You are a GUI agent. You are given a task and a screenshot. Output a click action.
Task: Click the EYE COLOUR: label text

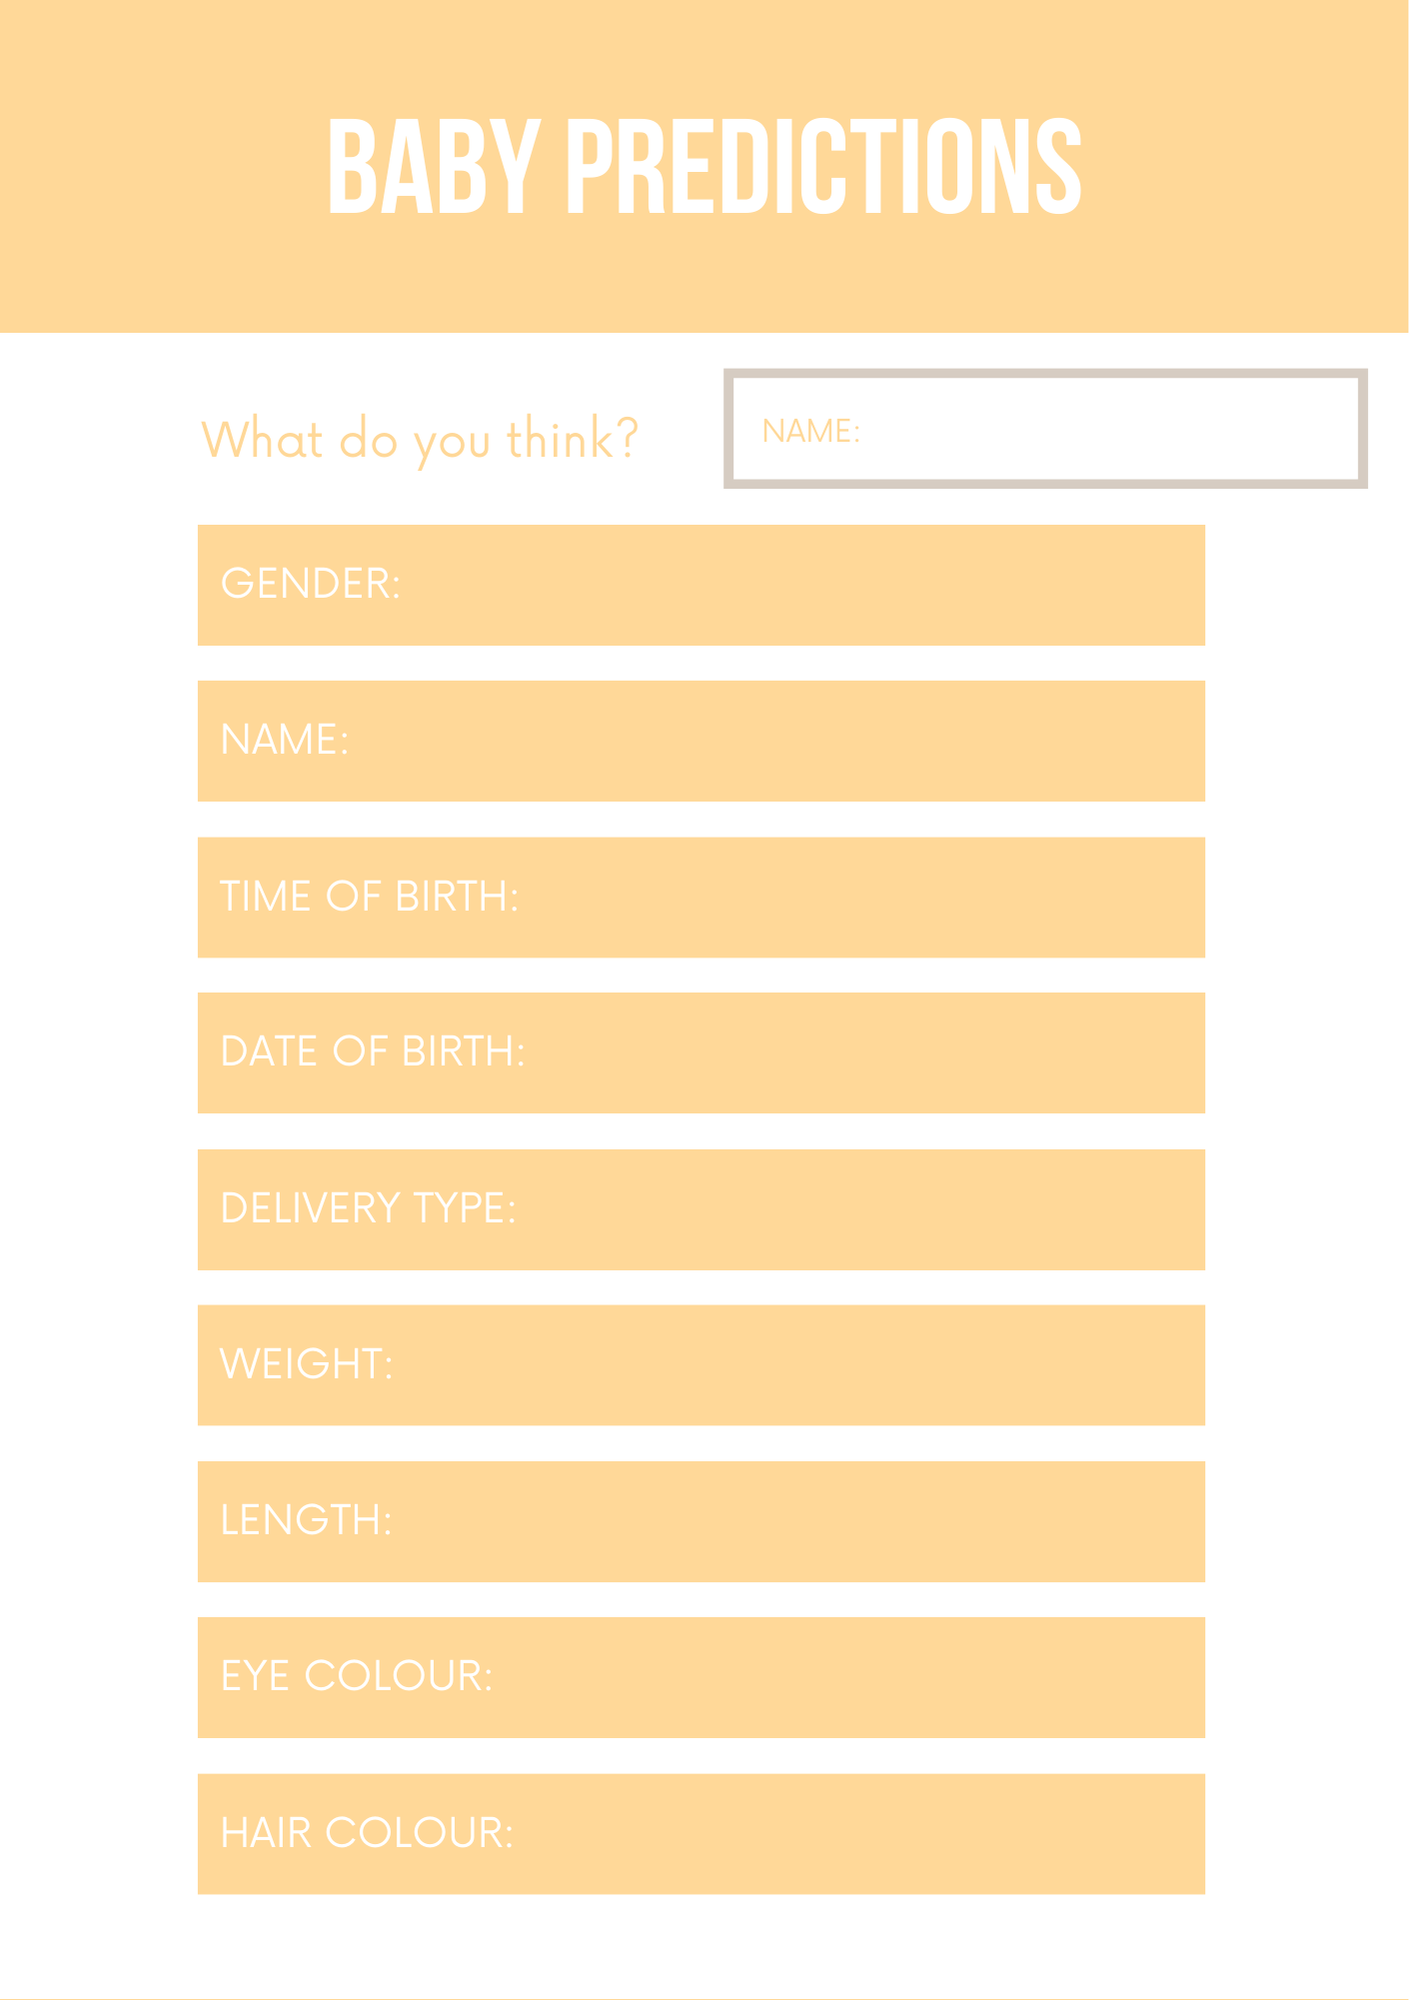[x=356, y=1676]
